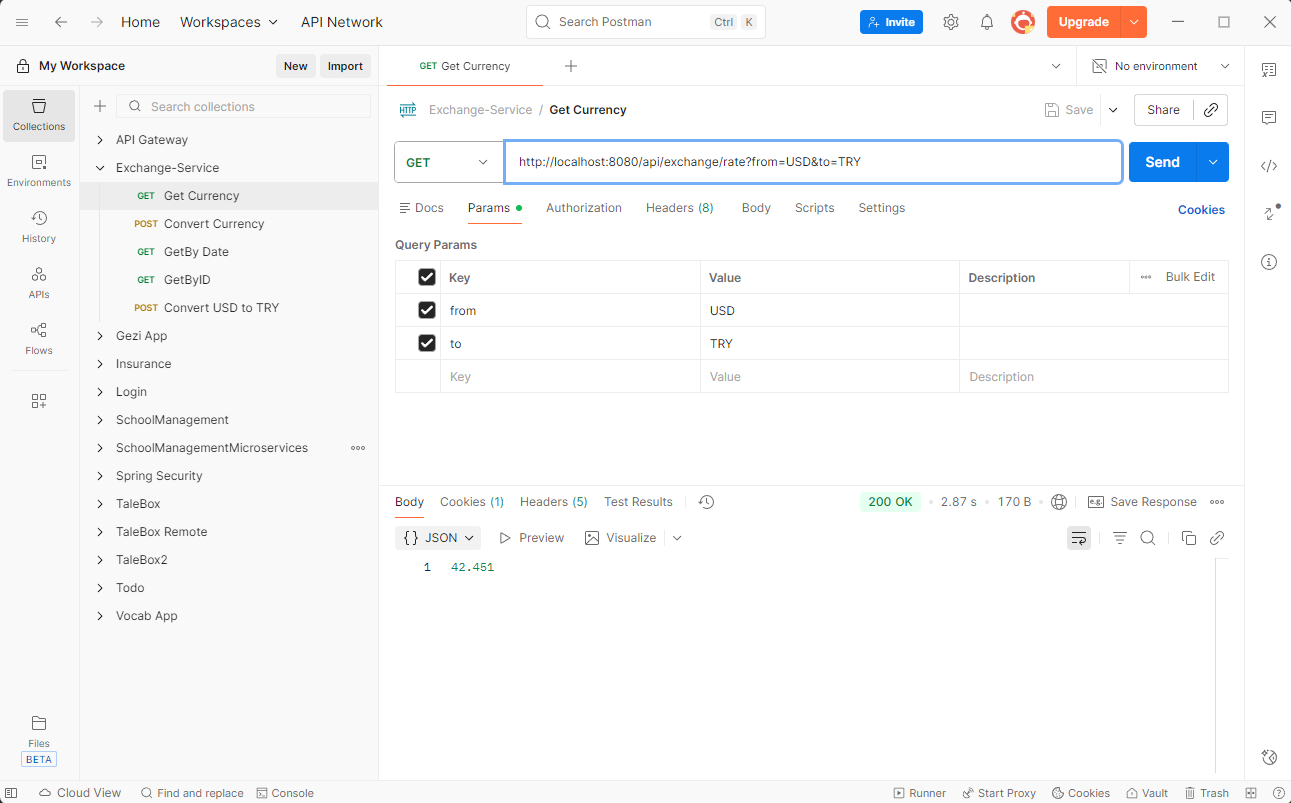Click the blue Send button

1162,162
